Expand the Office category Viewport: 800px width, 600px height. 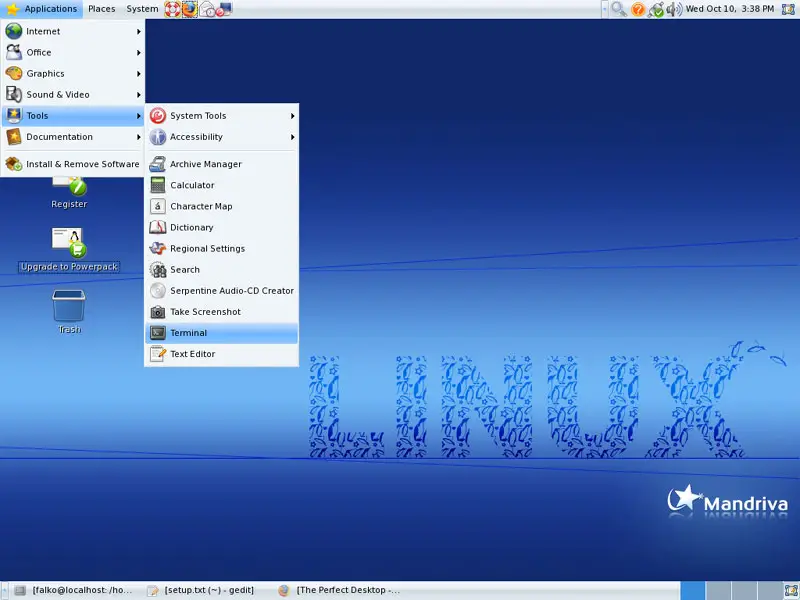[72, 53]
